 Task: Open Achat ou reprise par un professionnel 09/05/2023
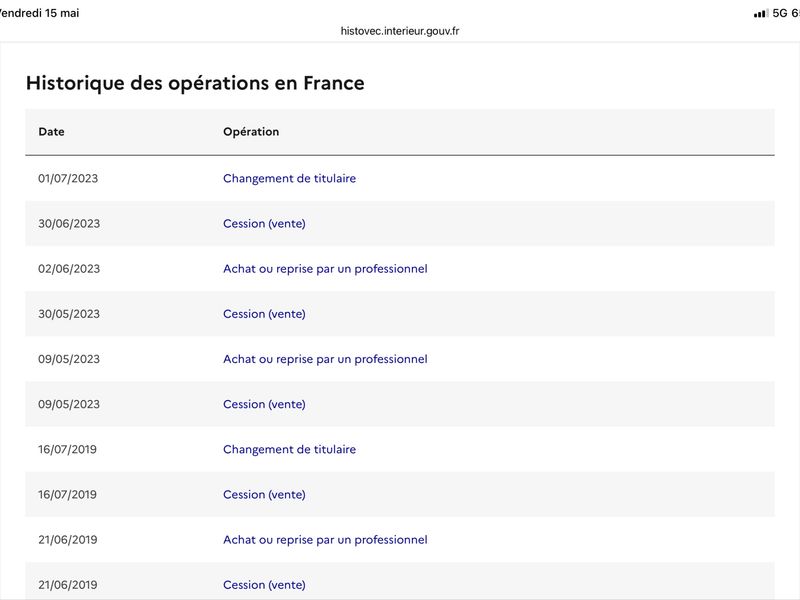[x=325, y=359]
